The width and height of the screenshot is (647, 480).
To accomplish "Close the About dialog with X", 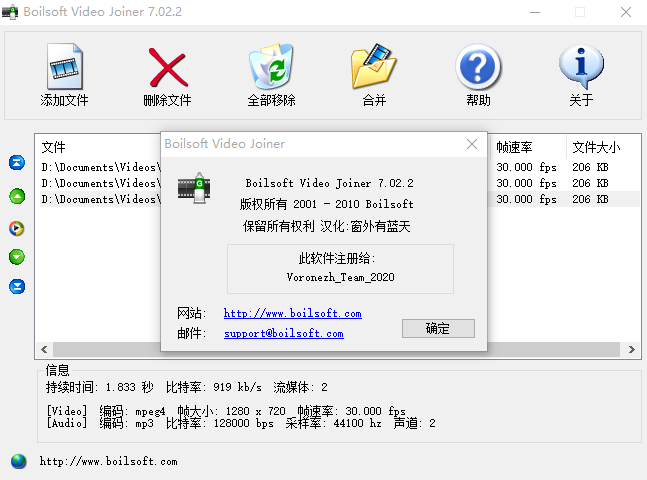I will coord(472,144).
